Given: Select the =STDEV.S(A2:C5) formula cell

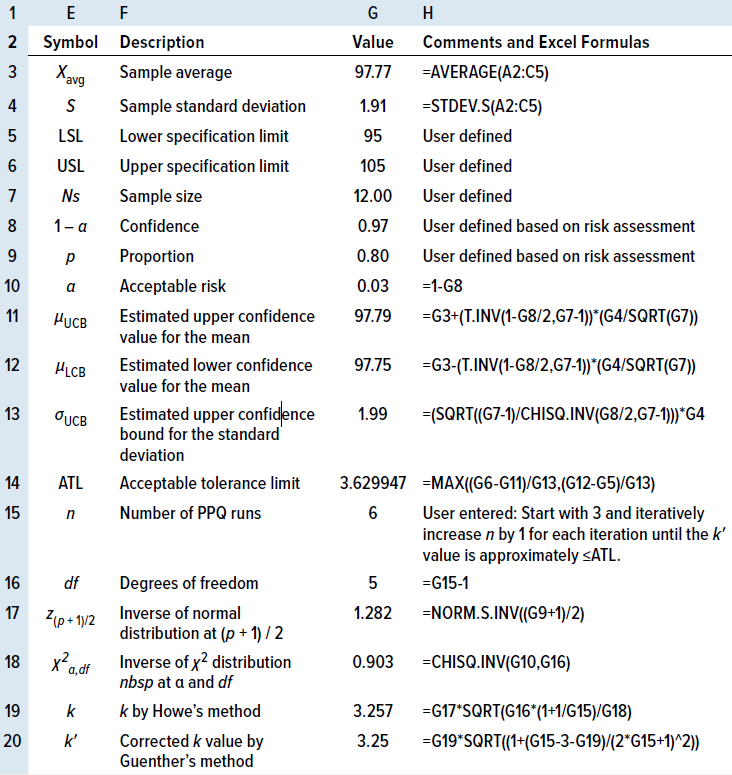Looking at the screenshot, I should click(485, 104).
